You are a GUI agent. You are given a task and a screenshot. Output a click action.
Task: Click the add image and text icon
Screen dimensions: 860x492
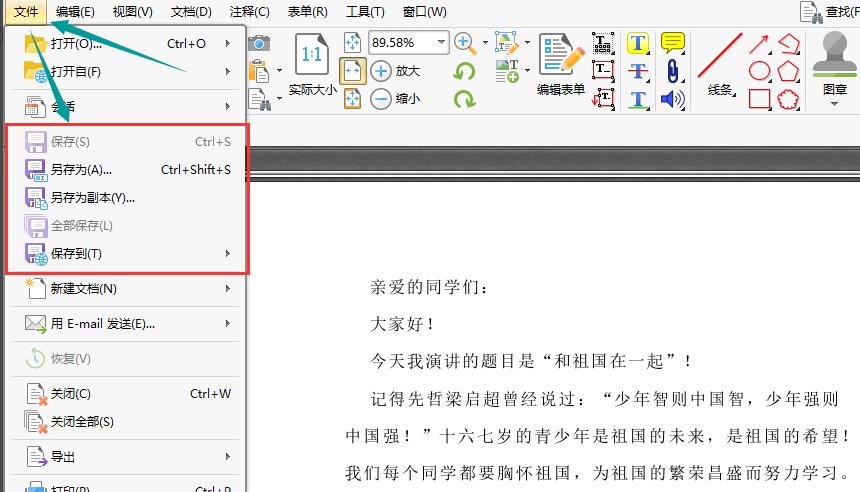tap(507, 71)
